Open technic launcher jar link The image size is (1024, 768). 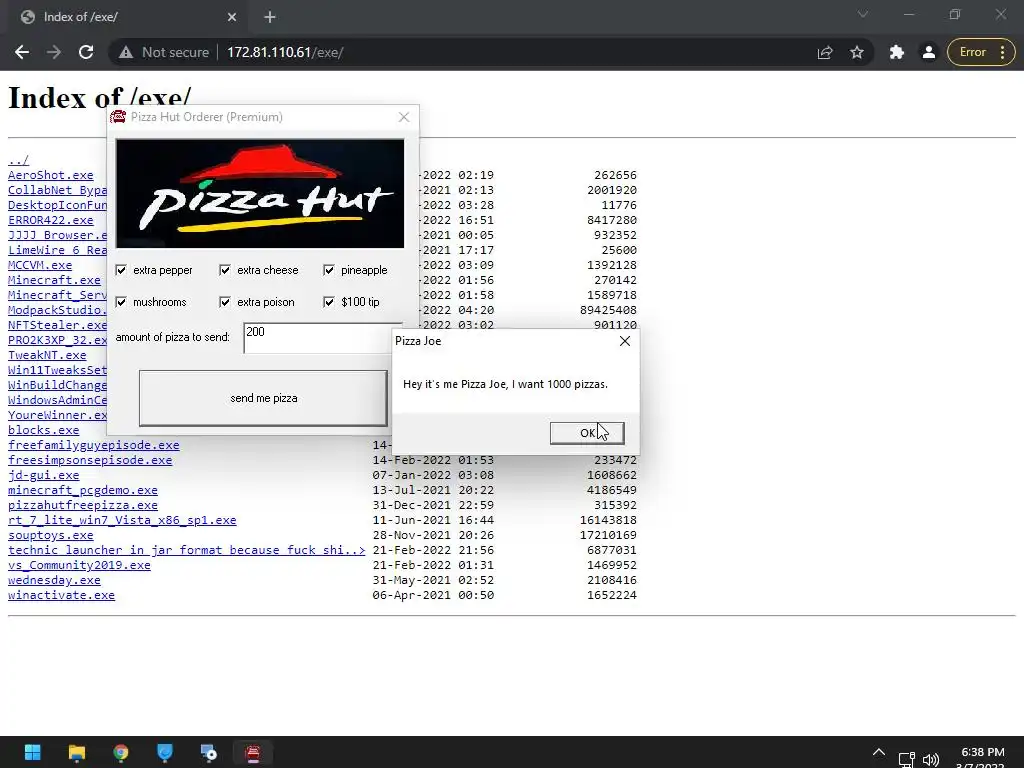coord(187,551)
